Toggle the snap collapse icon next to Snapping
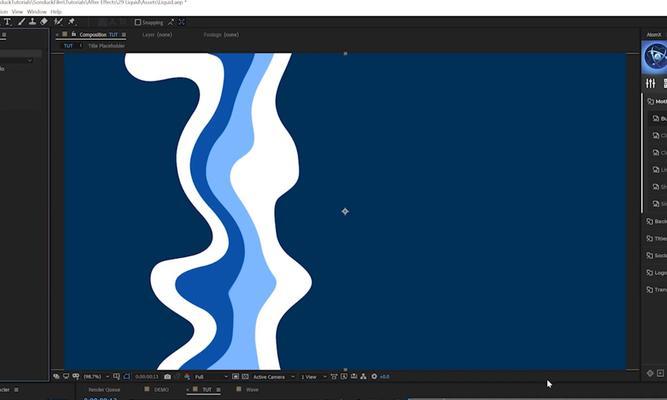This screenshot has height=400, width=667. pyautogui.click(x=171, y=22)
